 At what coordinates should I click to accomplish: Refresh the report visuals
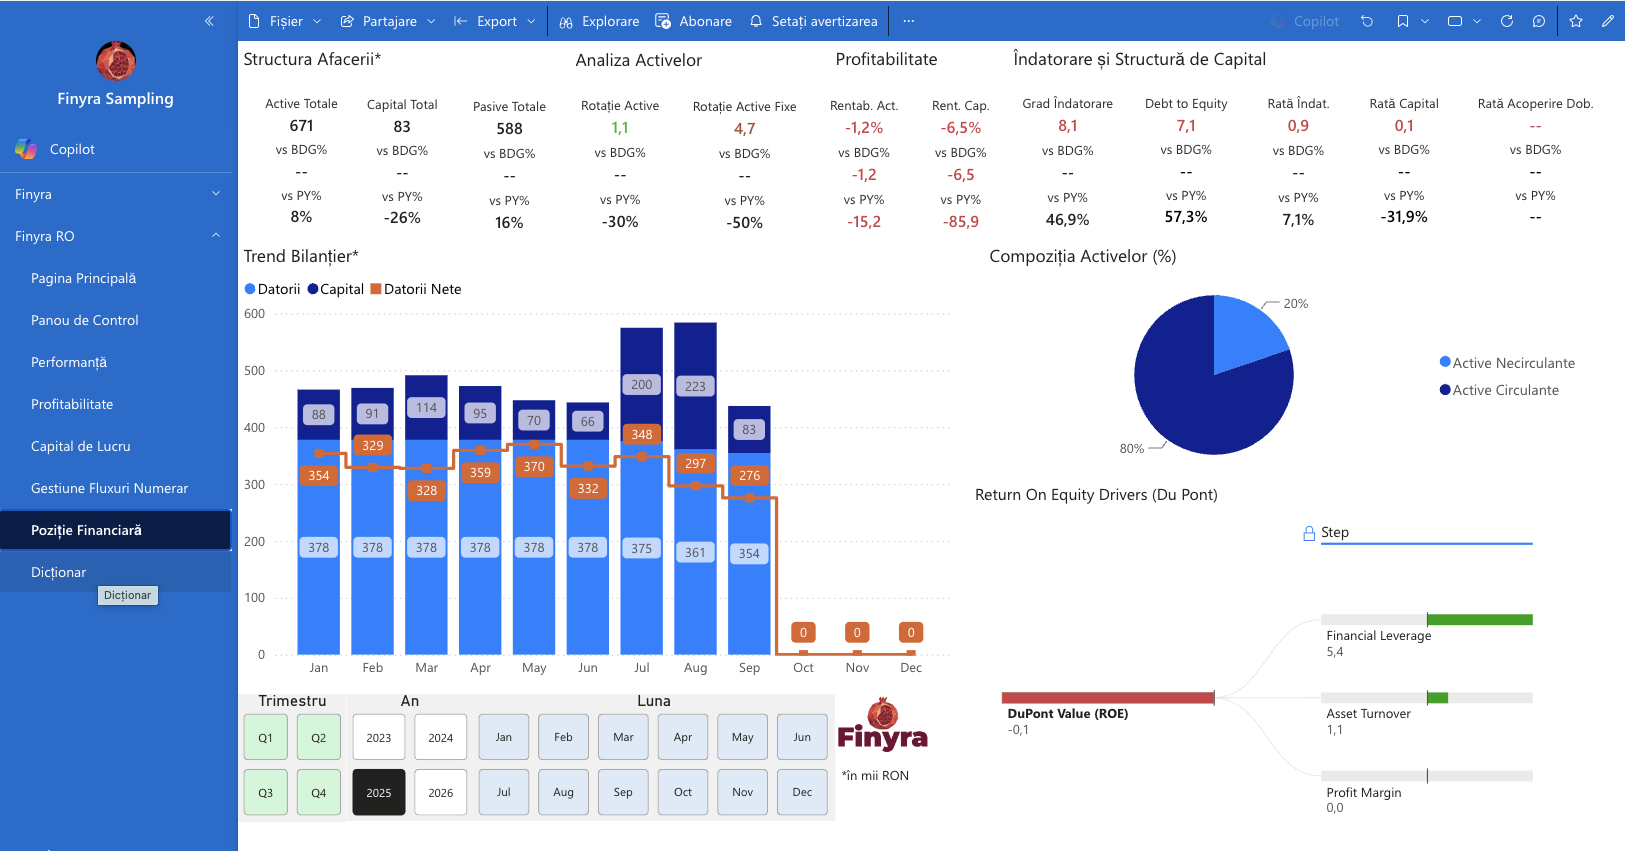[1507, 21]
